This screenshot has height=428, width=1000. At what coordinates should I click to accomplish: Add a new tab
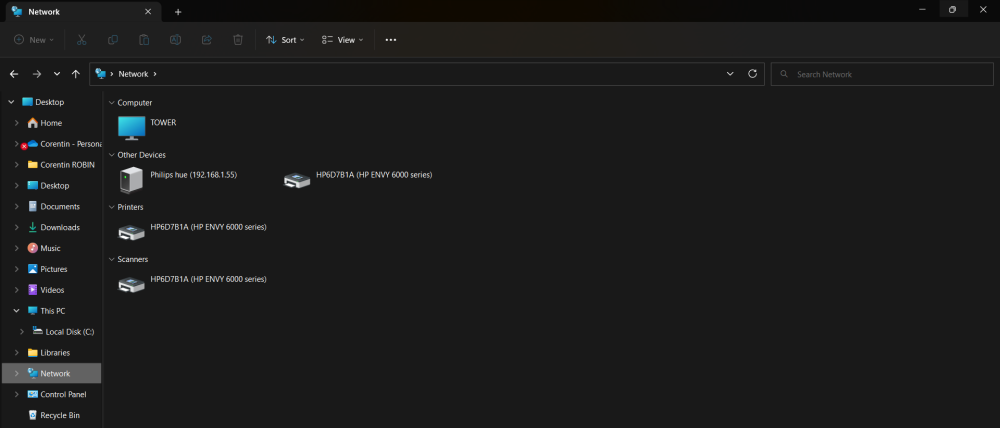tap(178, 11)
